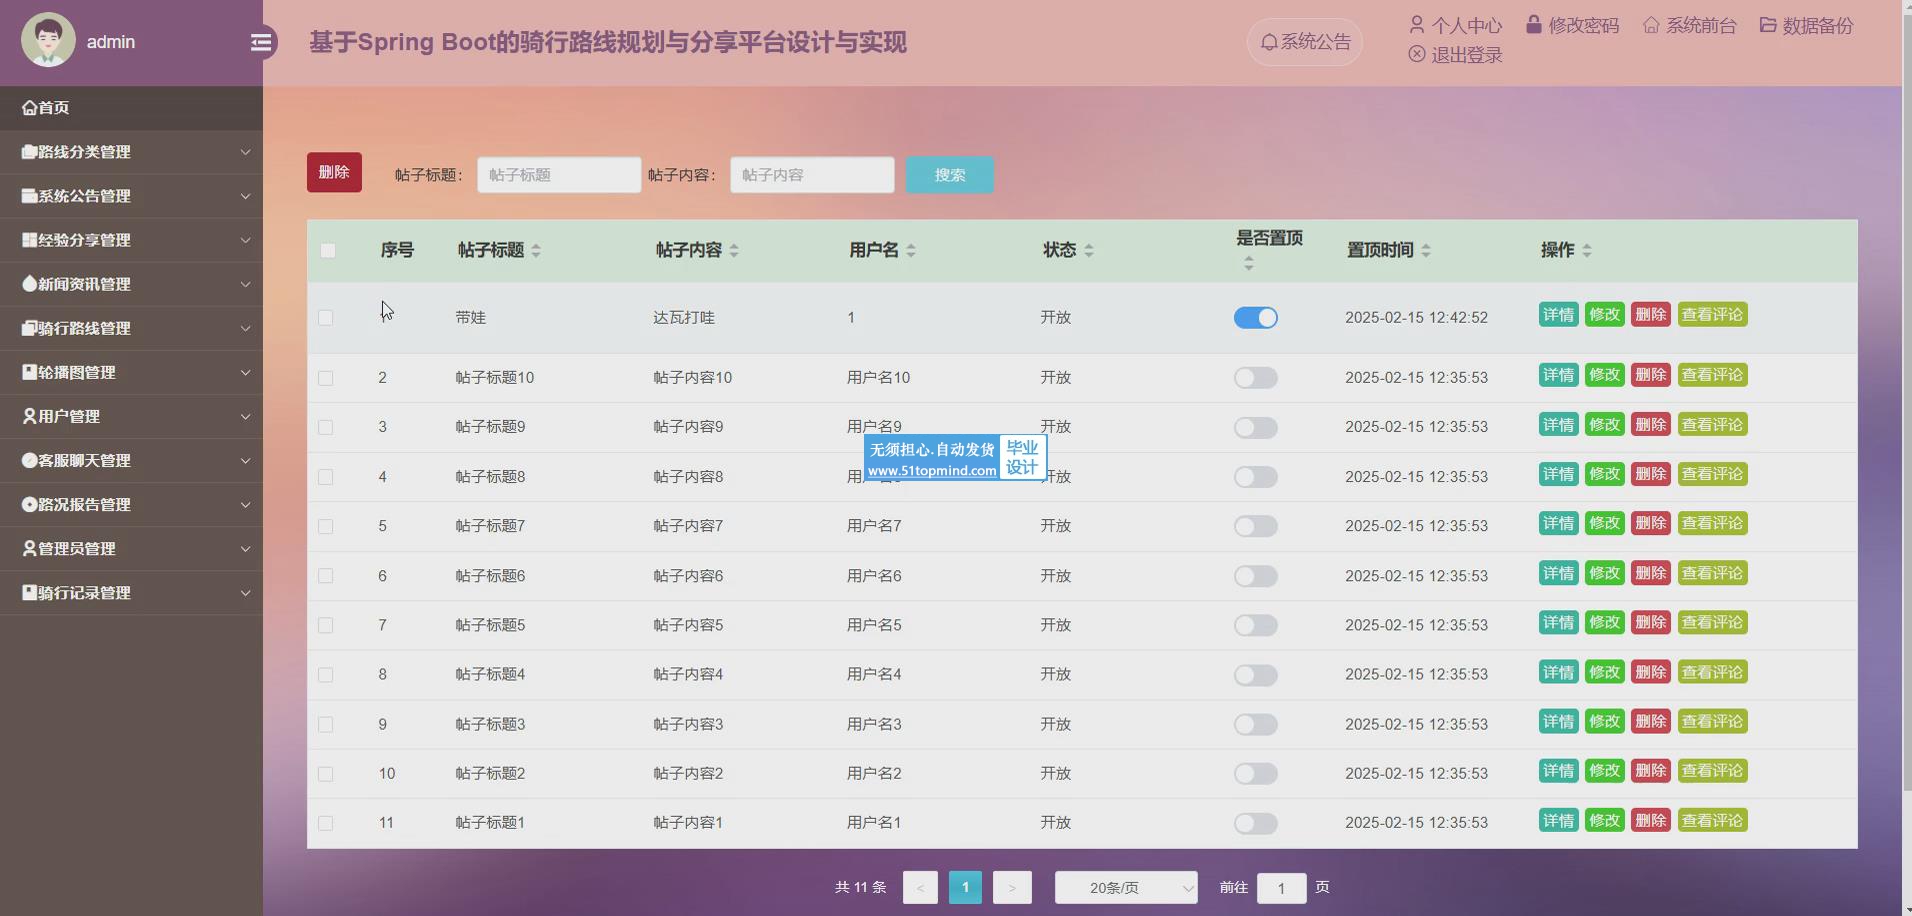Image resolution: width=1912 pixels, height=916 pixels.
Task: Click 退出登录 logout icon
Action: [x=1416, y=55]
